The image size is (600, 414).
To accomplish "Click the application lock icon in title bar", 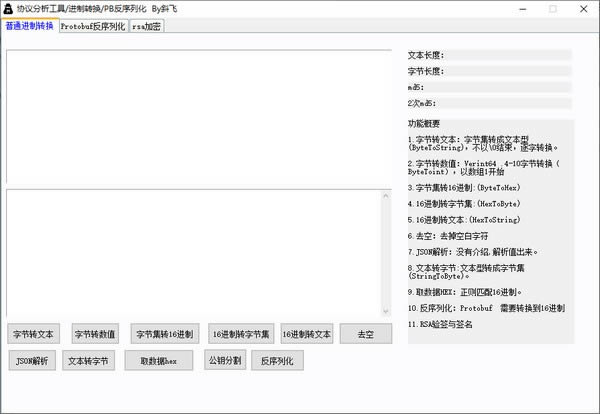I will pos(8,9).
